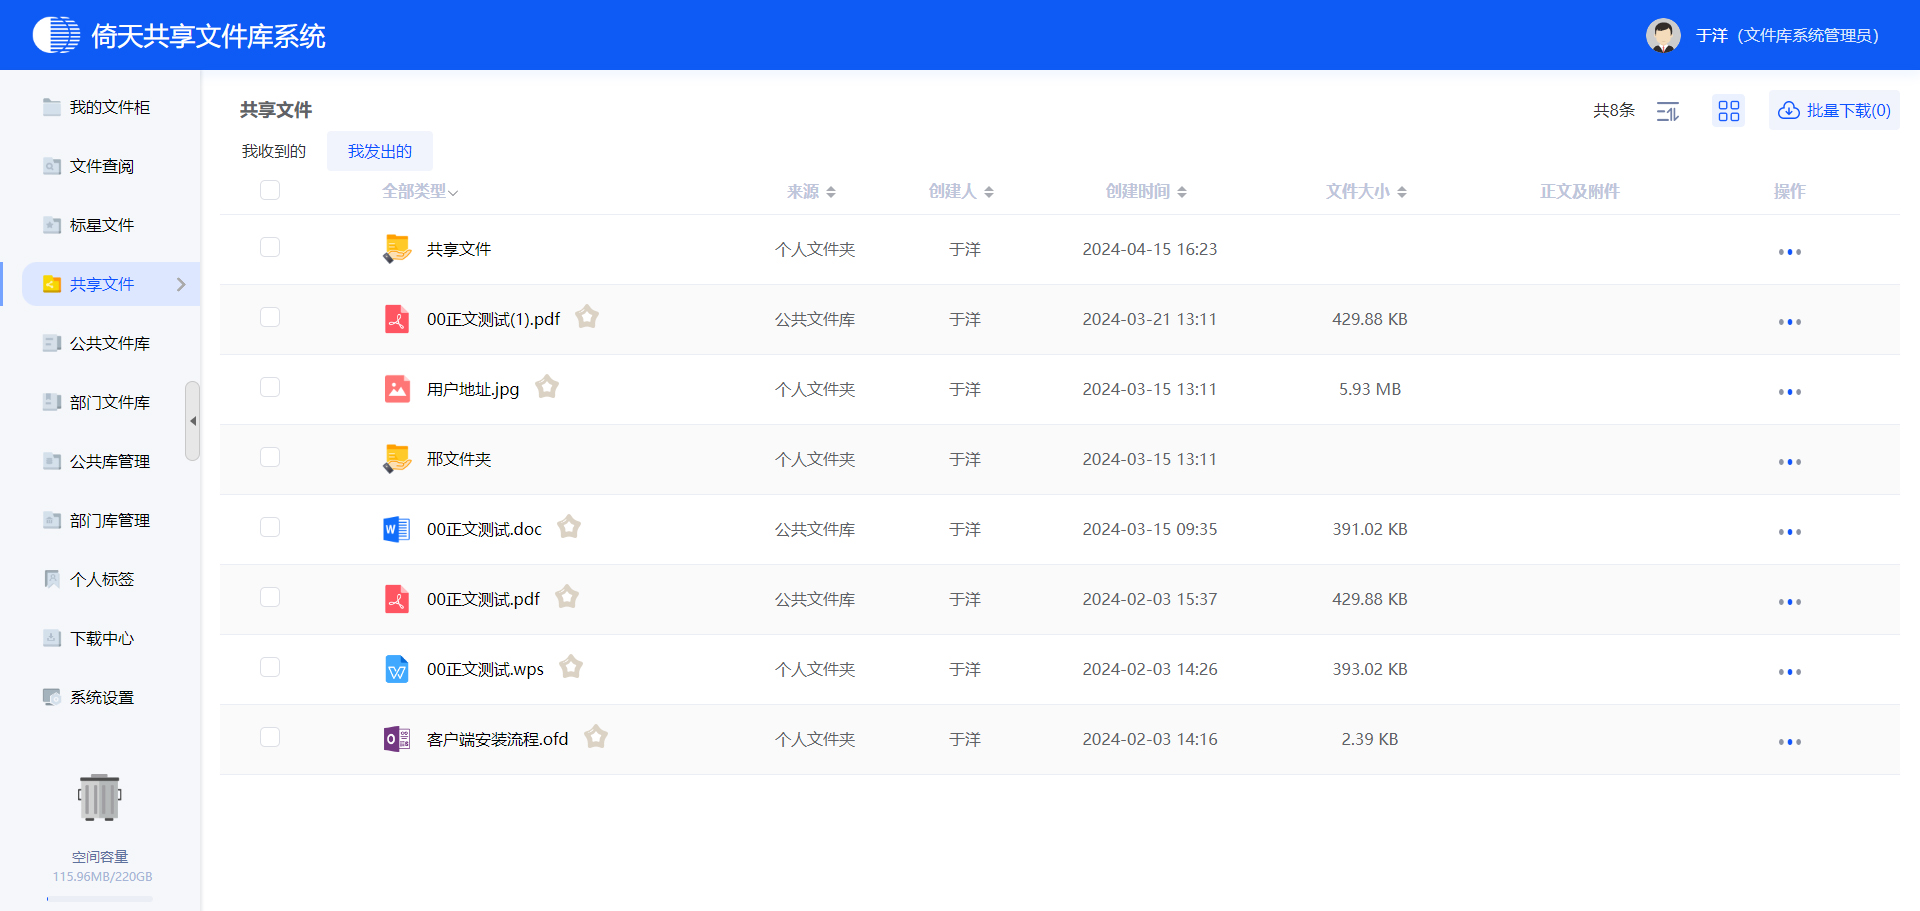The width and height of the screenshot is (1920, 911).
Task: Open the user avatar of 于洋
Action: [x=1663, y=35]
